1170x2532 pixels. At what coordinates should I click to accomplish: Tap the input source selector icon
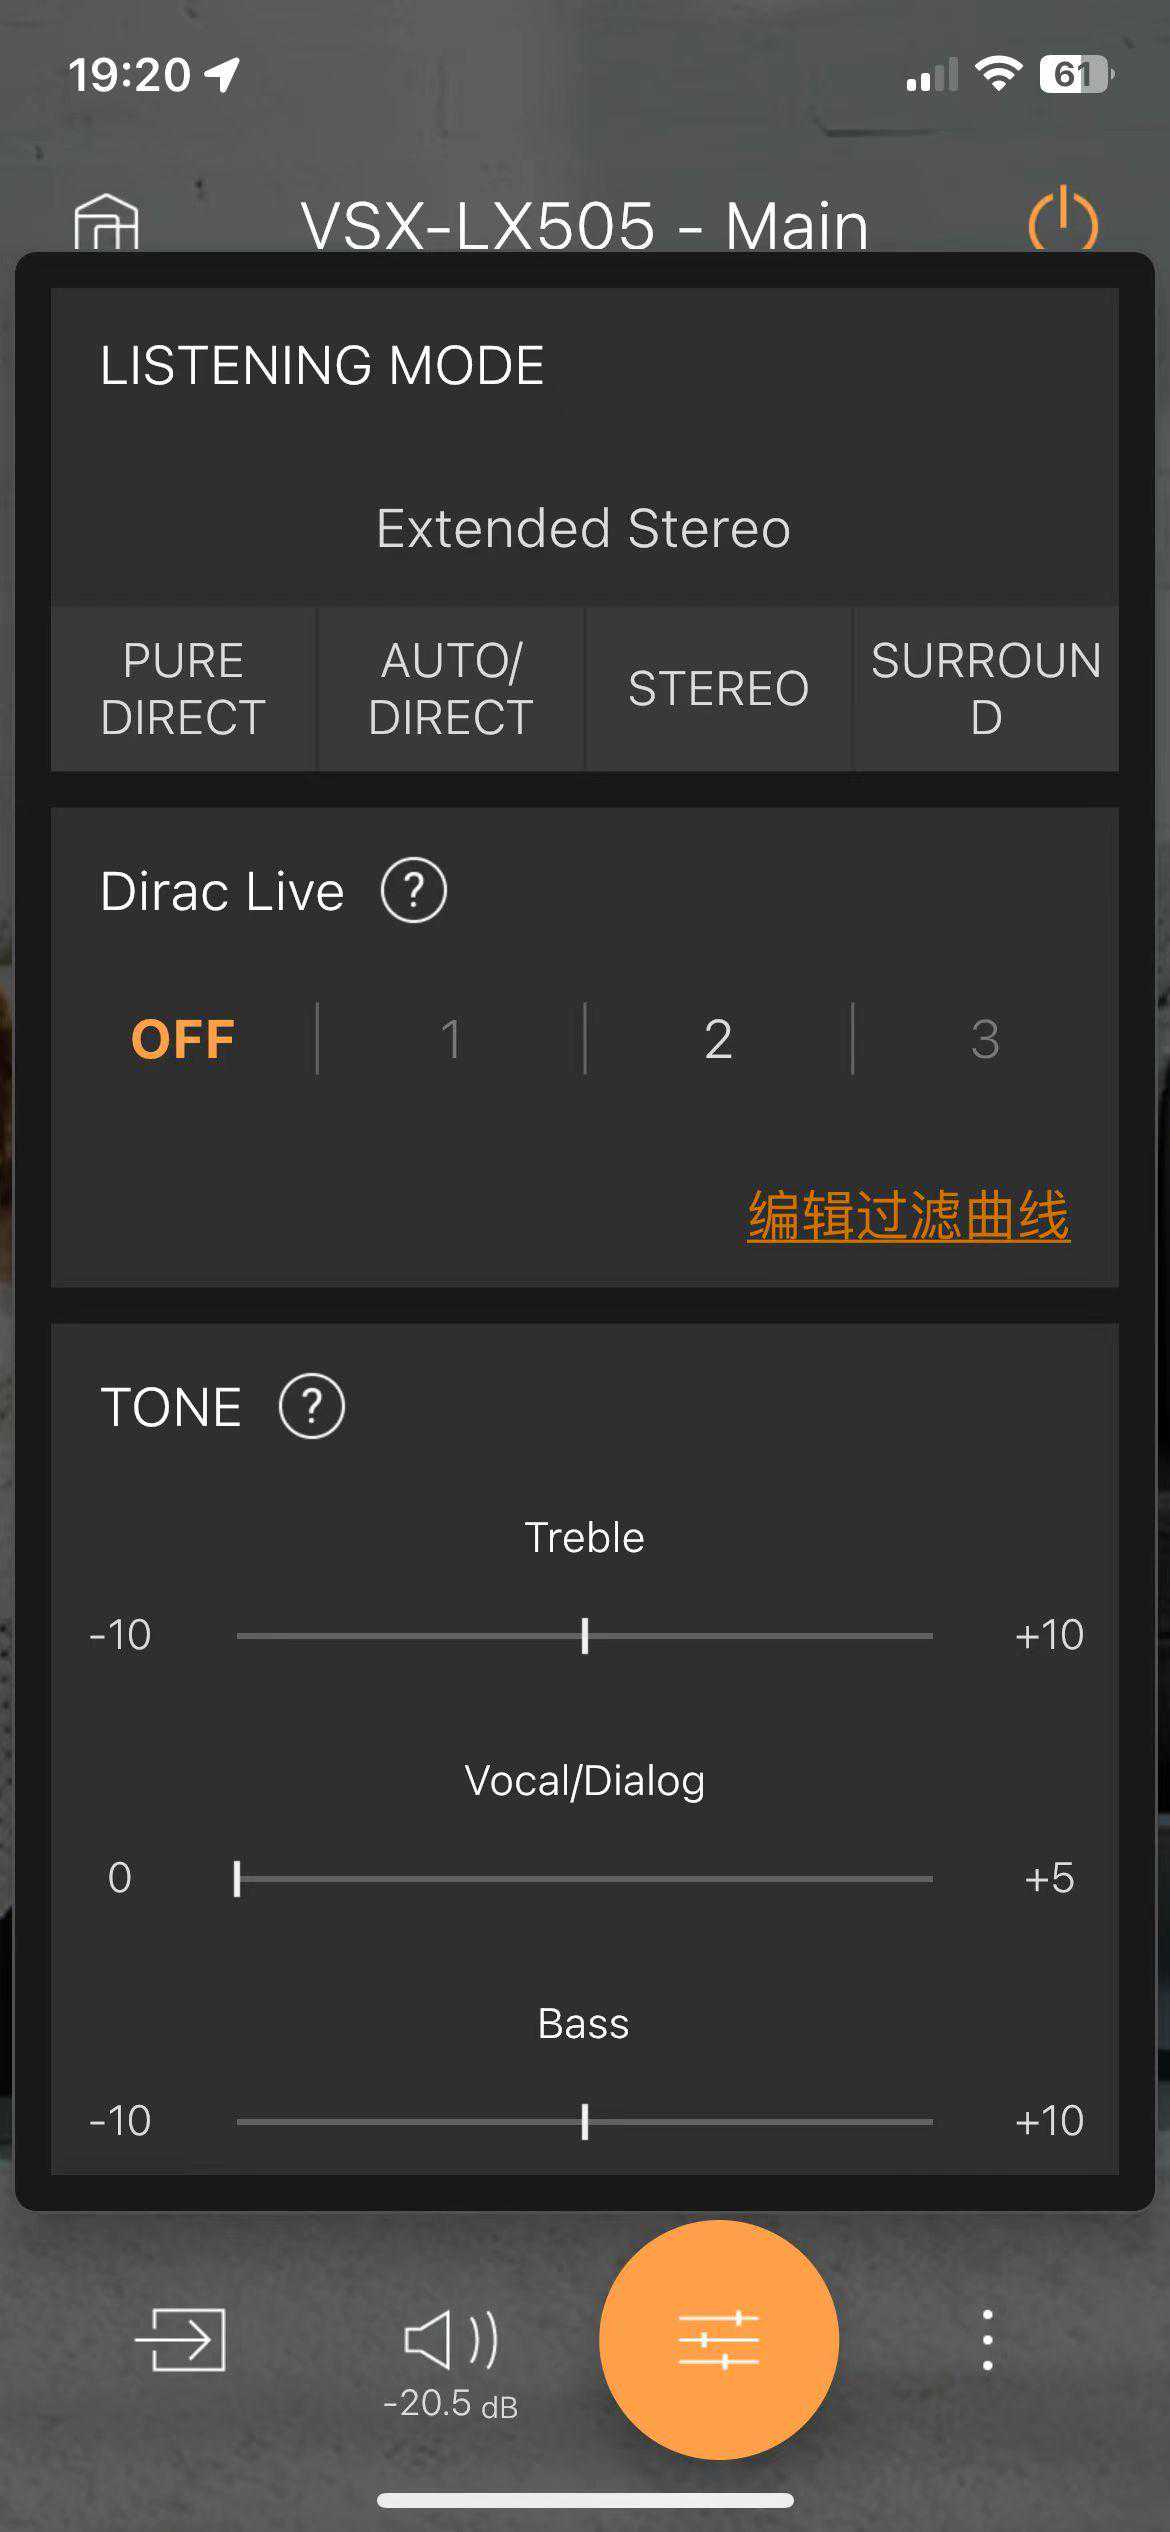coord(181,2339)
